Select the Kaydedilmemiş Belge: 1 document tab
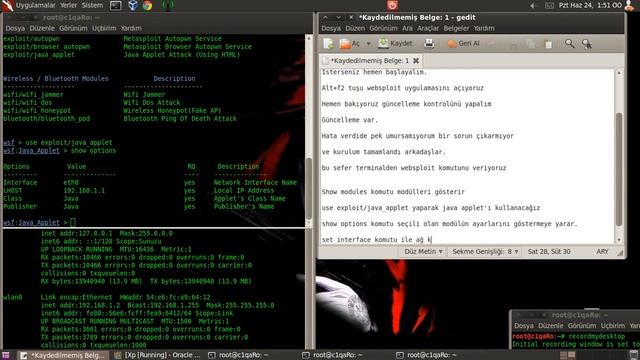This screenshot has height=360, width=640. [371, 60]
